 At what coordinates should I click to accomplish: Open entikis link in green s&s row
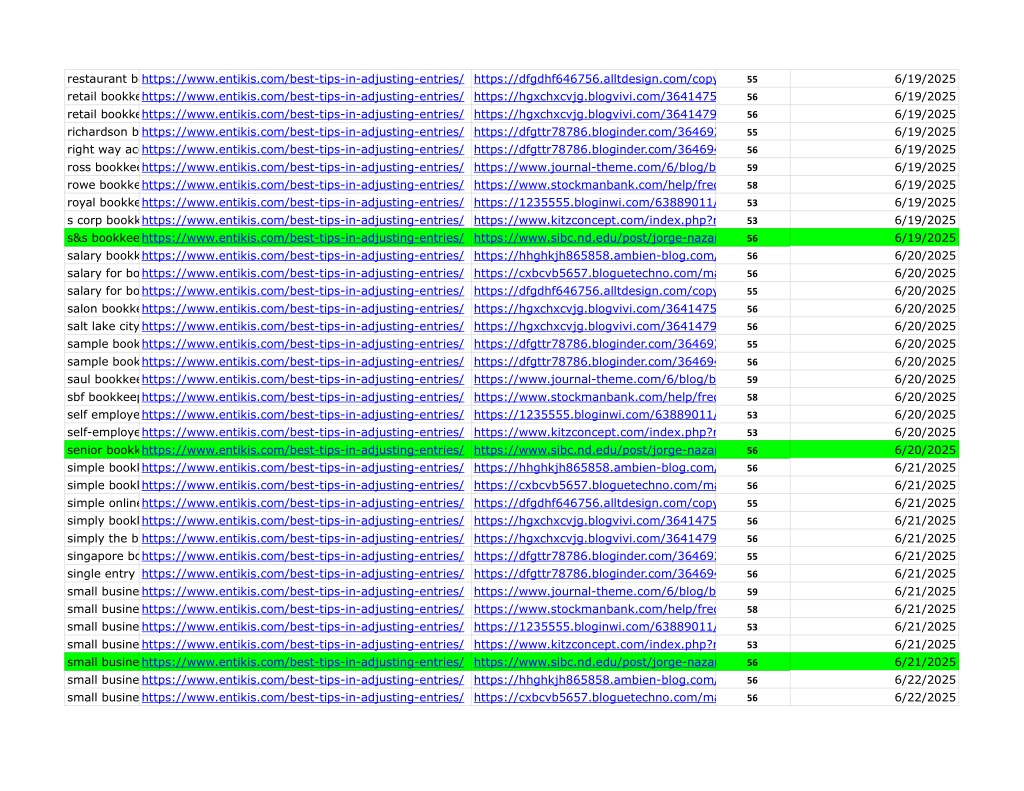pyautogui.click(x=302, y=238)
